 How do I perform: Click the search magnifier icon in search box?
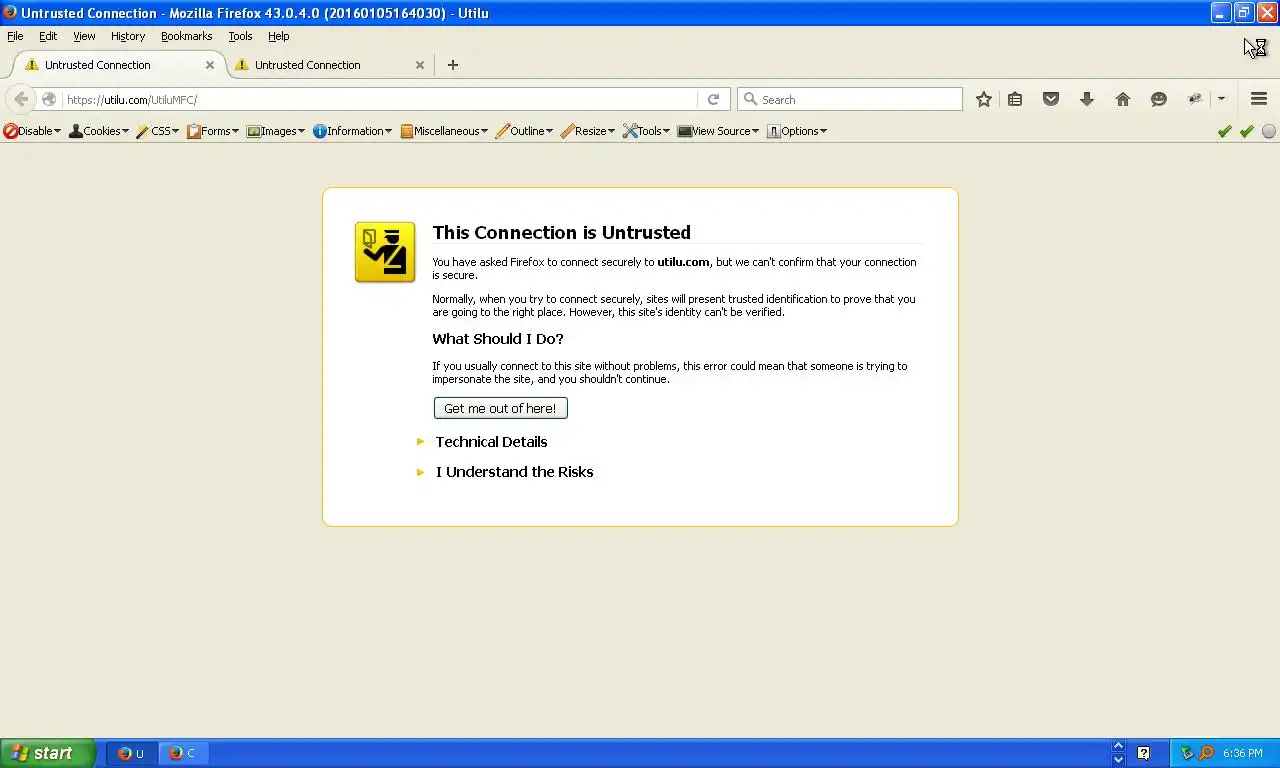750,99
